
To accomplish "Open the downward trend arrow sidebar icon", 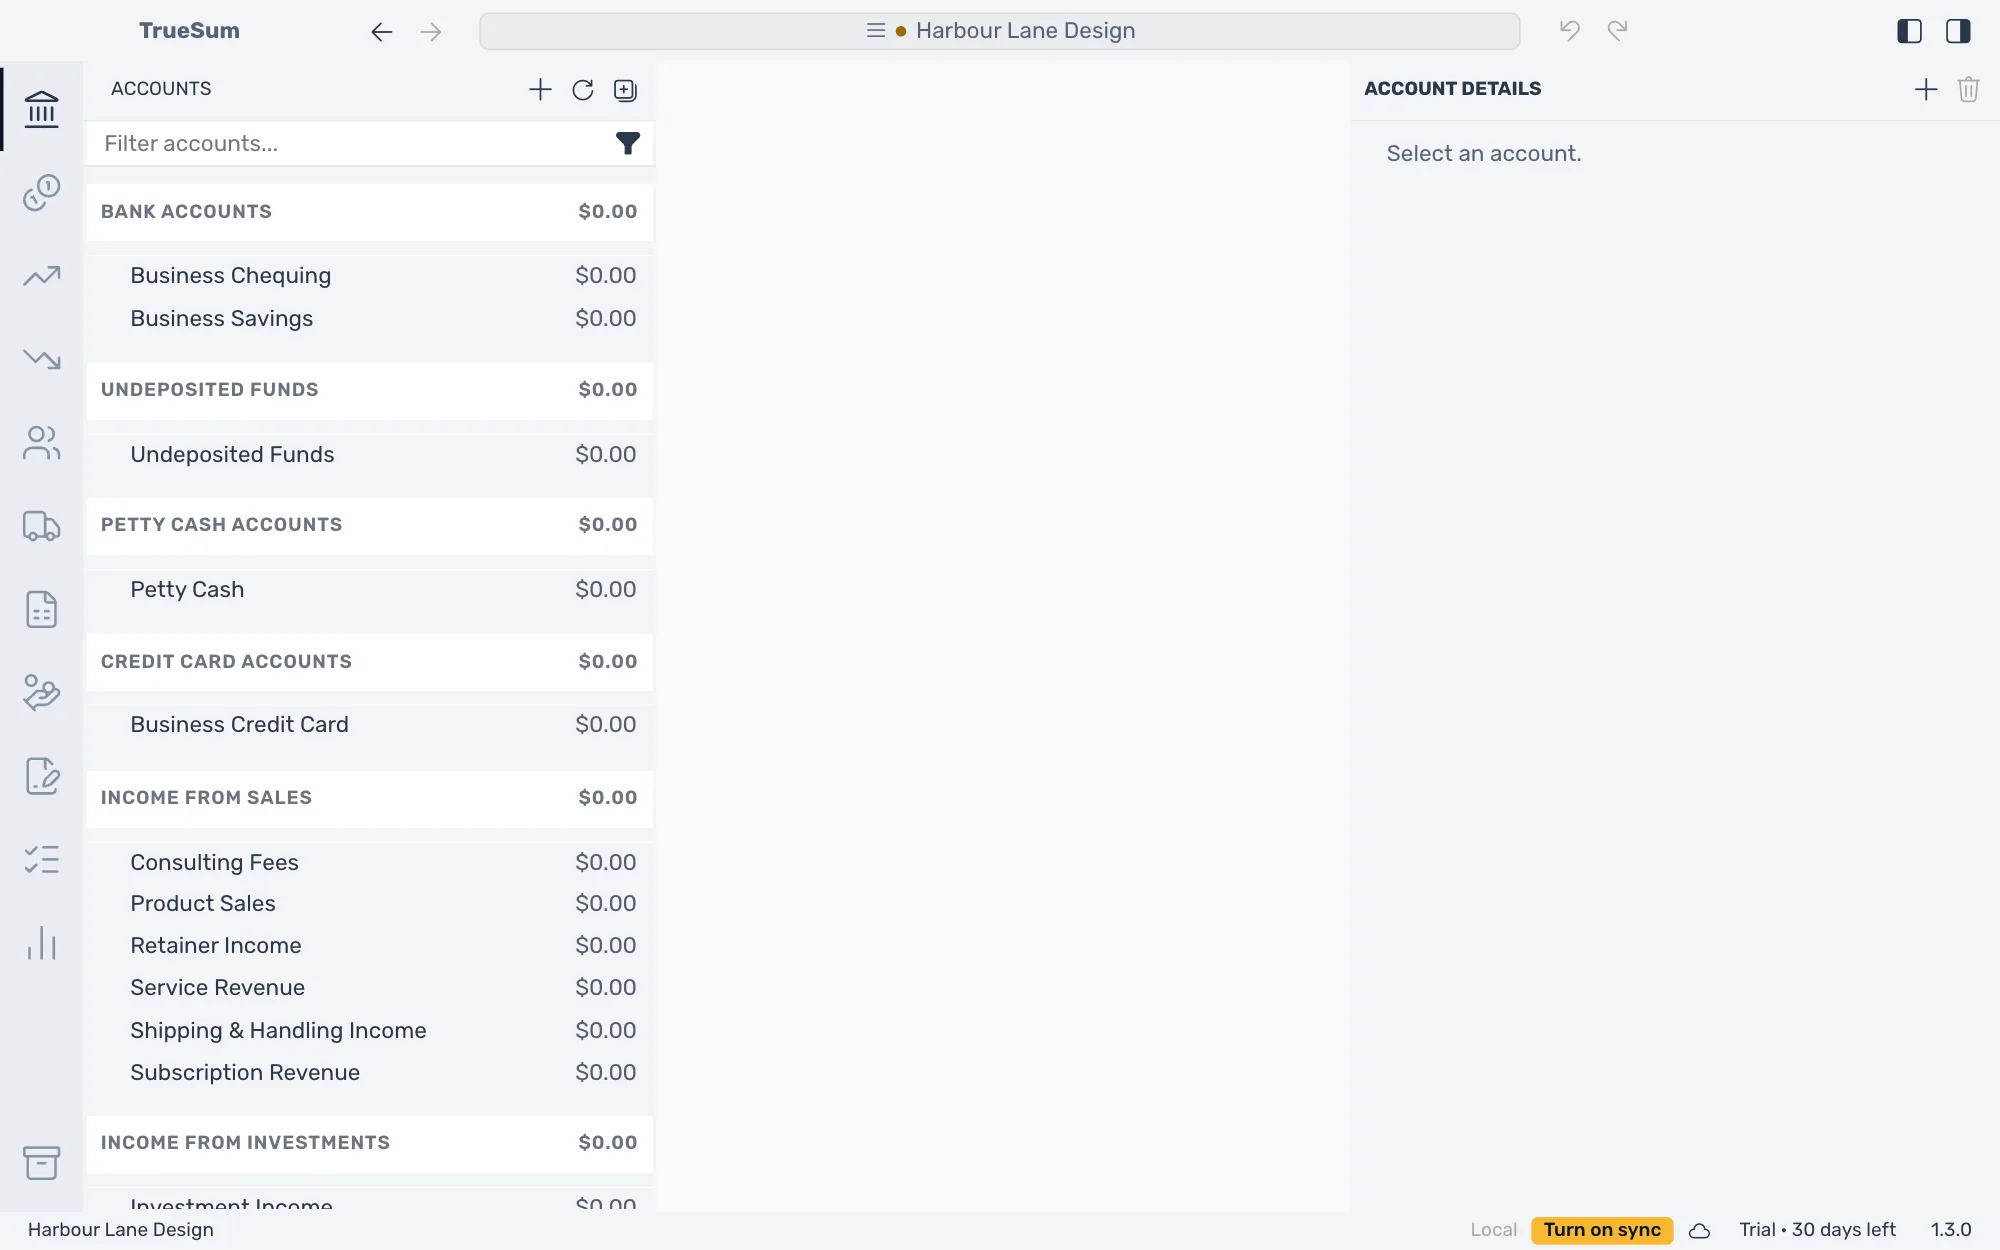I will 41,359.
